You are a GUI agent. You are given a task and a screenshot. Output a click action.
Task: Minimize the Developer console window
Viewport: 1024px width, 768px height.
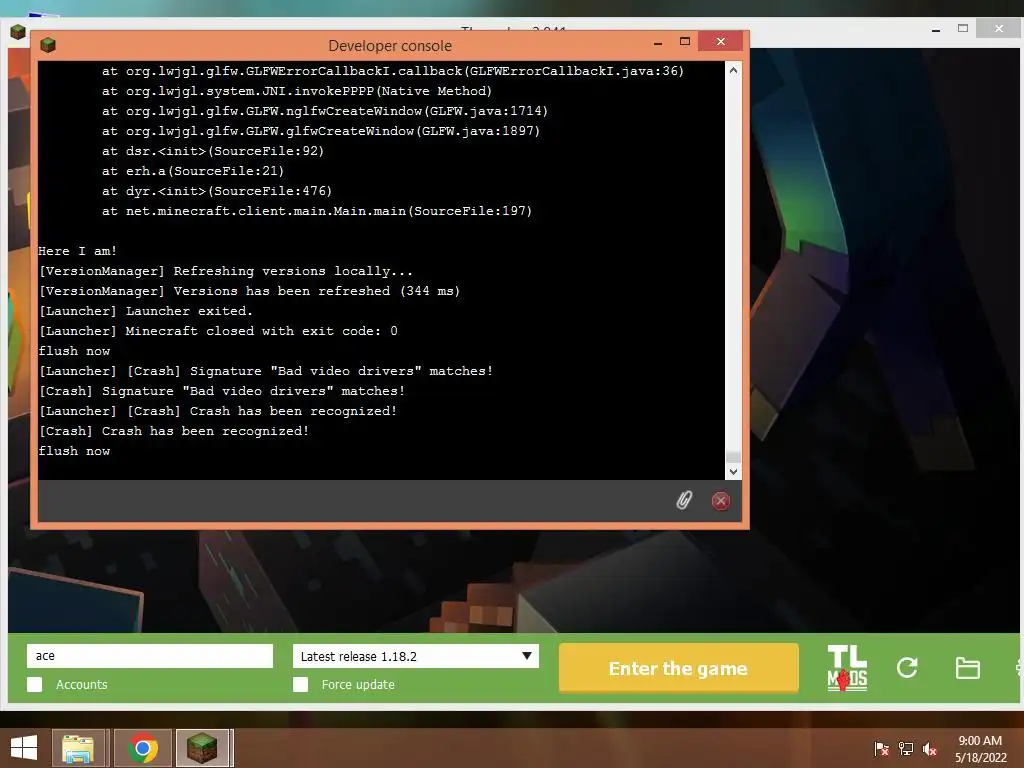click(658, 43)
